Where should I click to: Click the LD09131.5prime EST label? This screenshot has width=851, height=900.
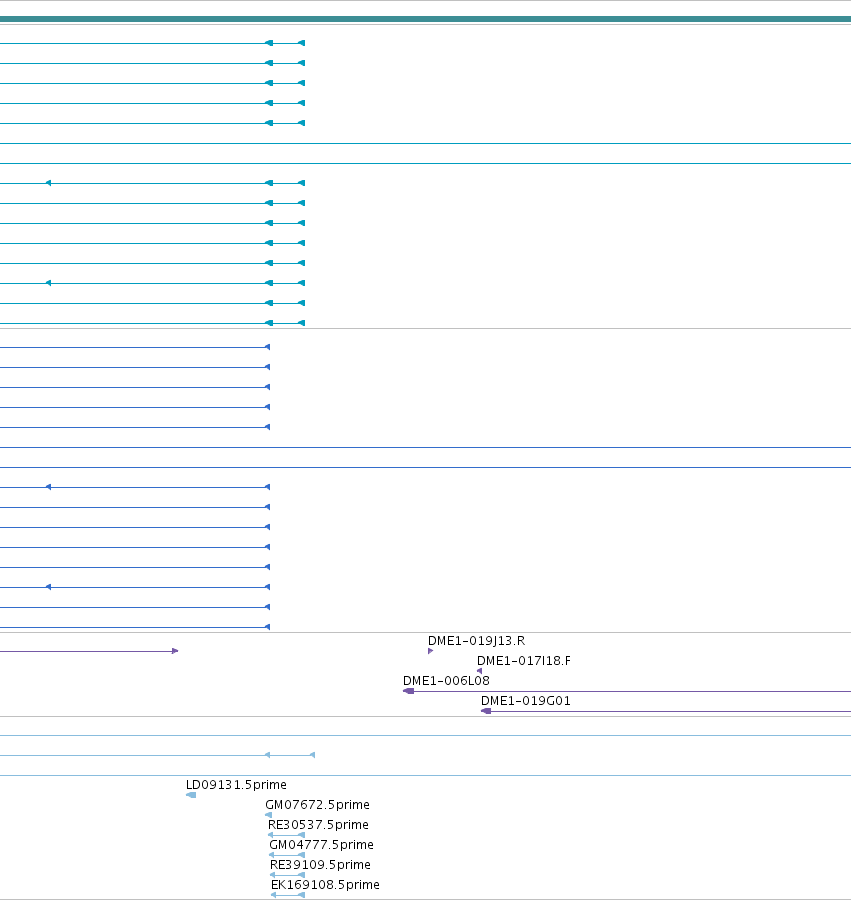236,785
